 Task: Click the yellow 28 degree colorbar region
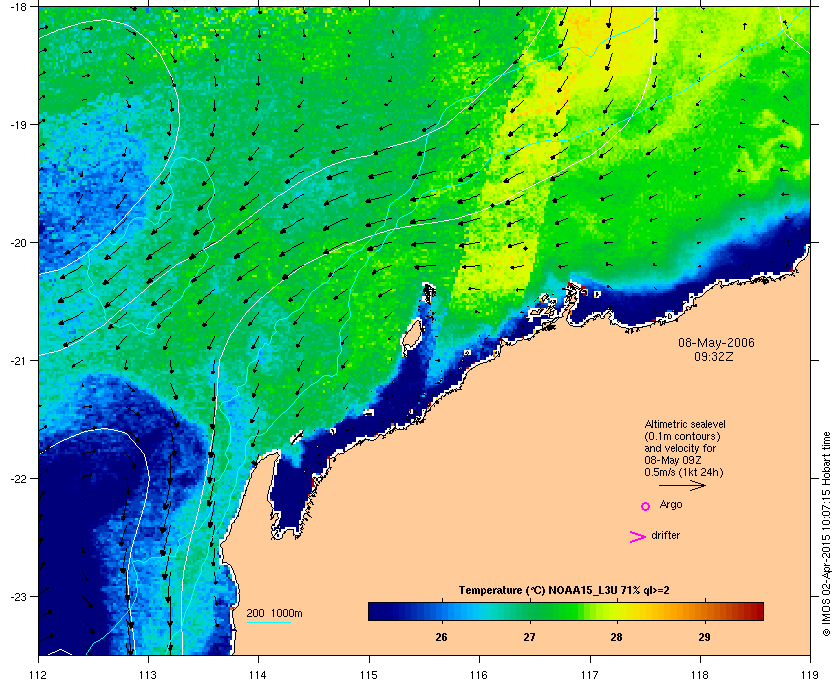(x=617, y=611)
